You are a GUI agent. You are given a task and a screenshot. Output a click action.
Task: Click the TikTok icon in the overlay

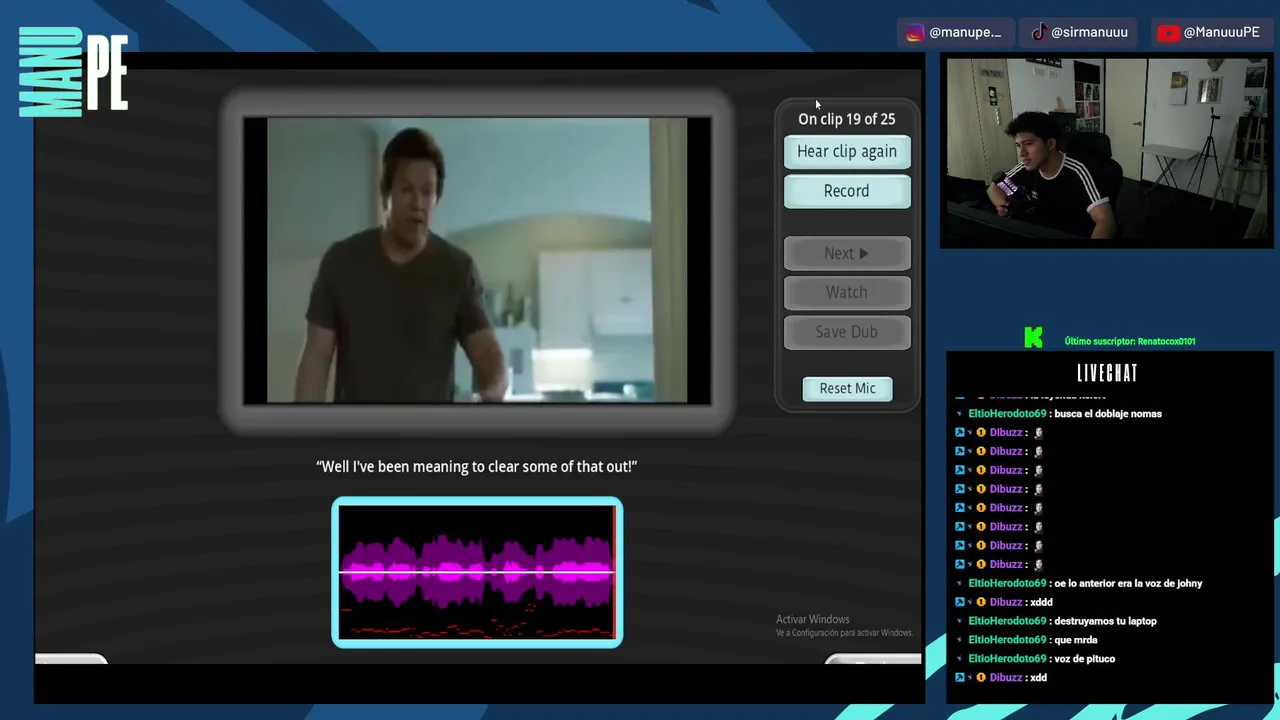click(x=1039, y=33)
